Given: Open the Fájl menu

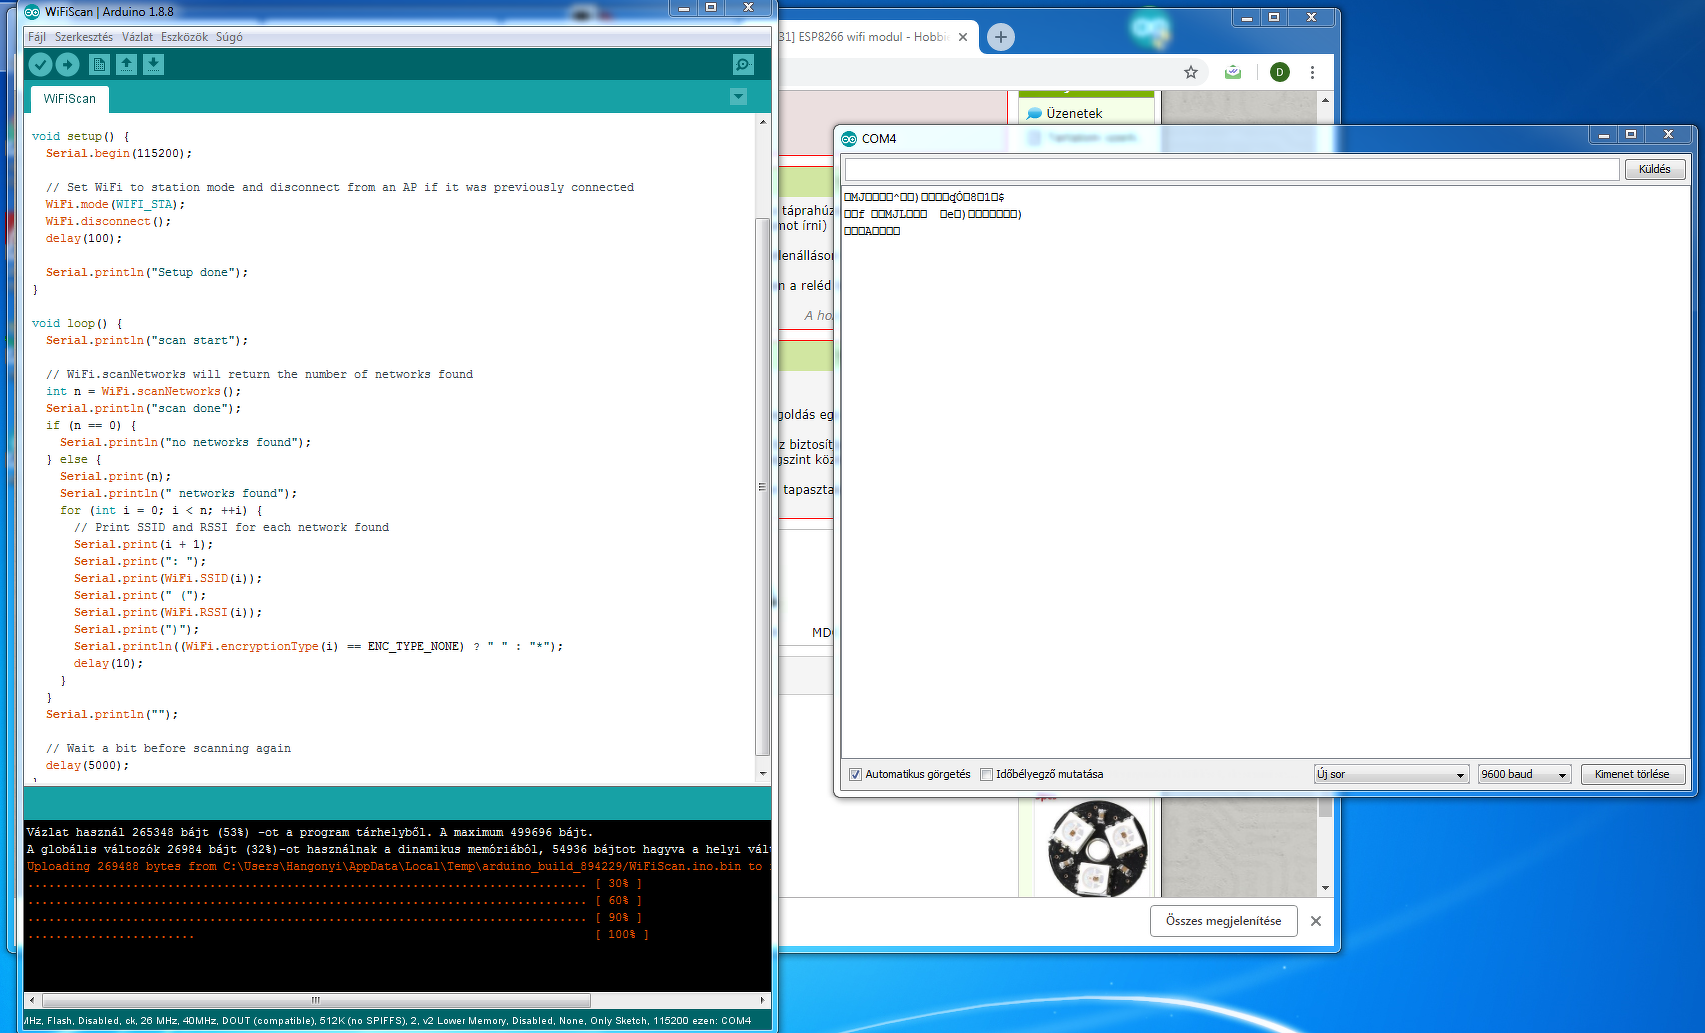Looking at the screenshot, I should pos(37,37).
